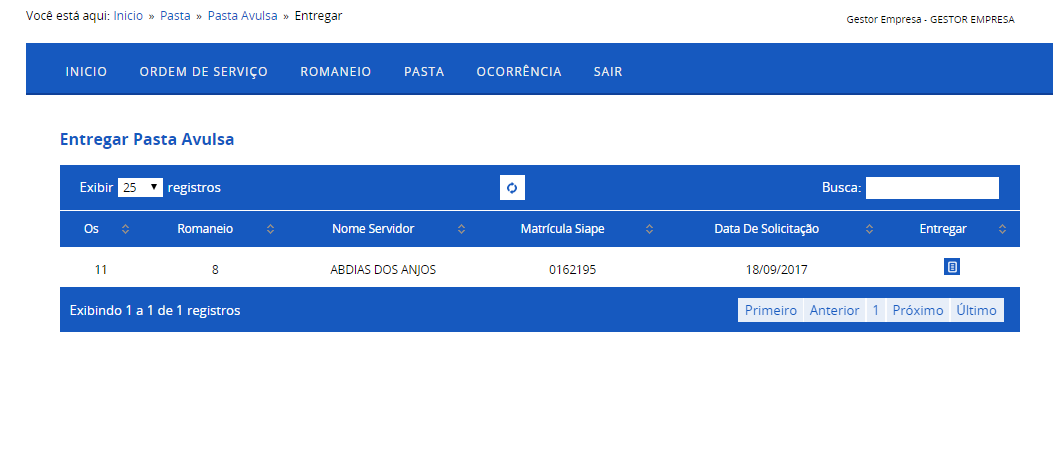Sort by the Os column arrows

(125, 229)
